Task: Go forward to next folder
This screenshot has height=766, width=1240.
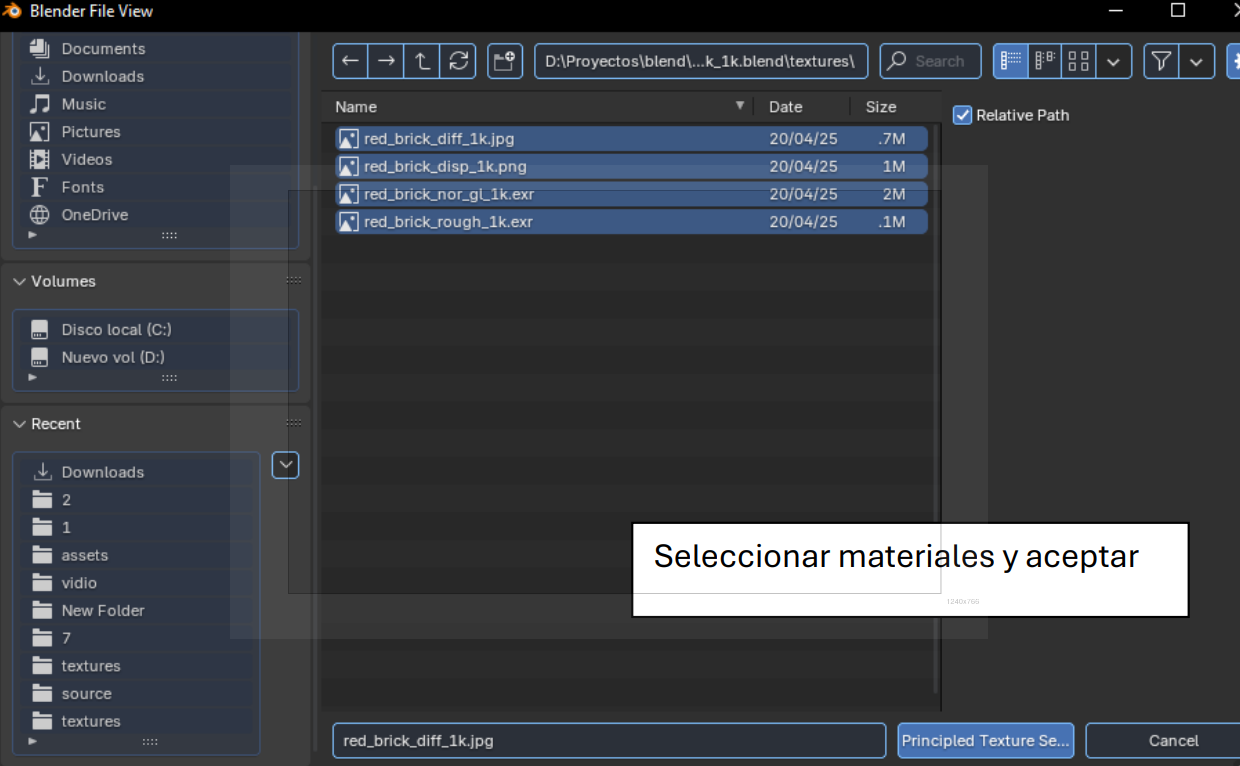Action: [386, 61]
